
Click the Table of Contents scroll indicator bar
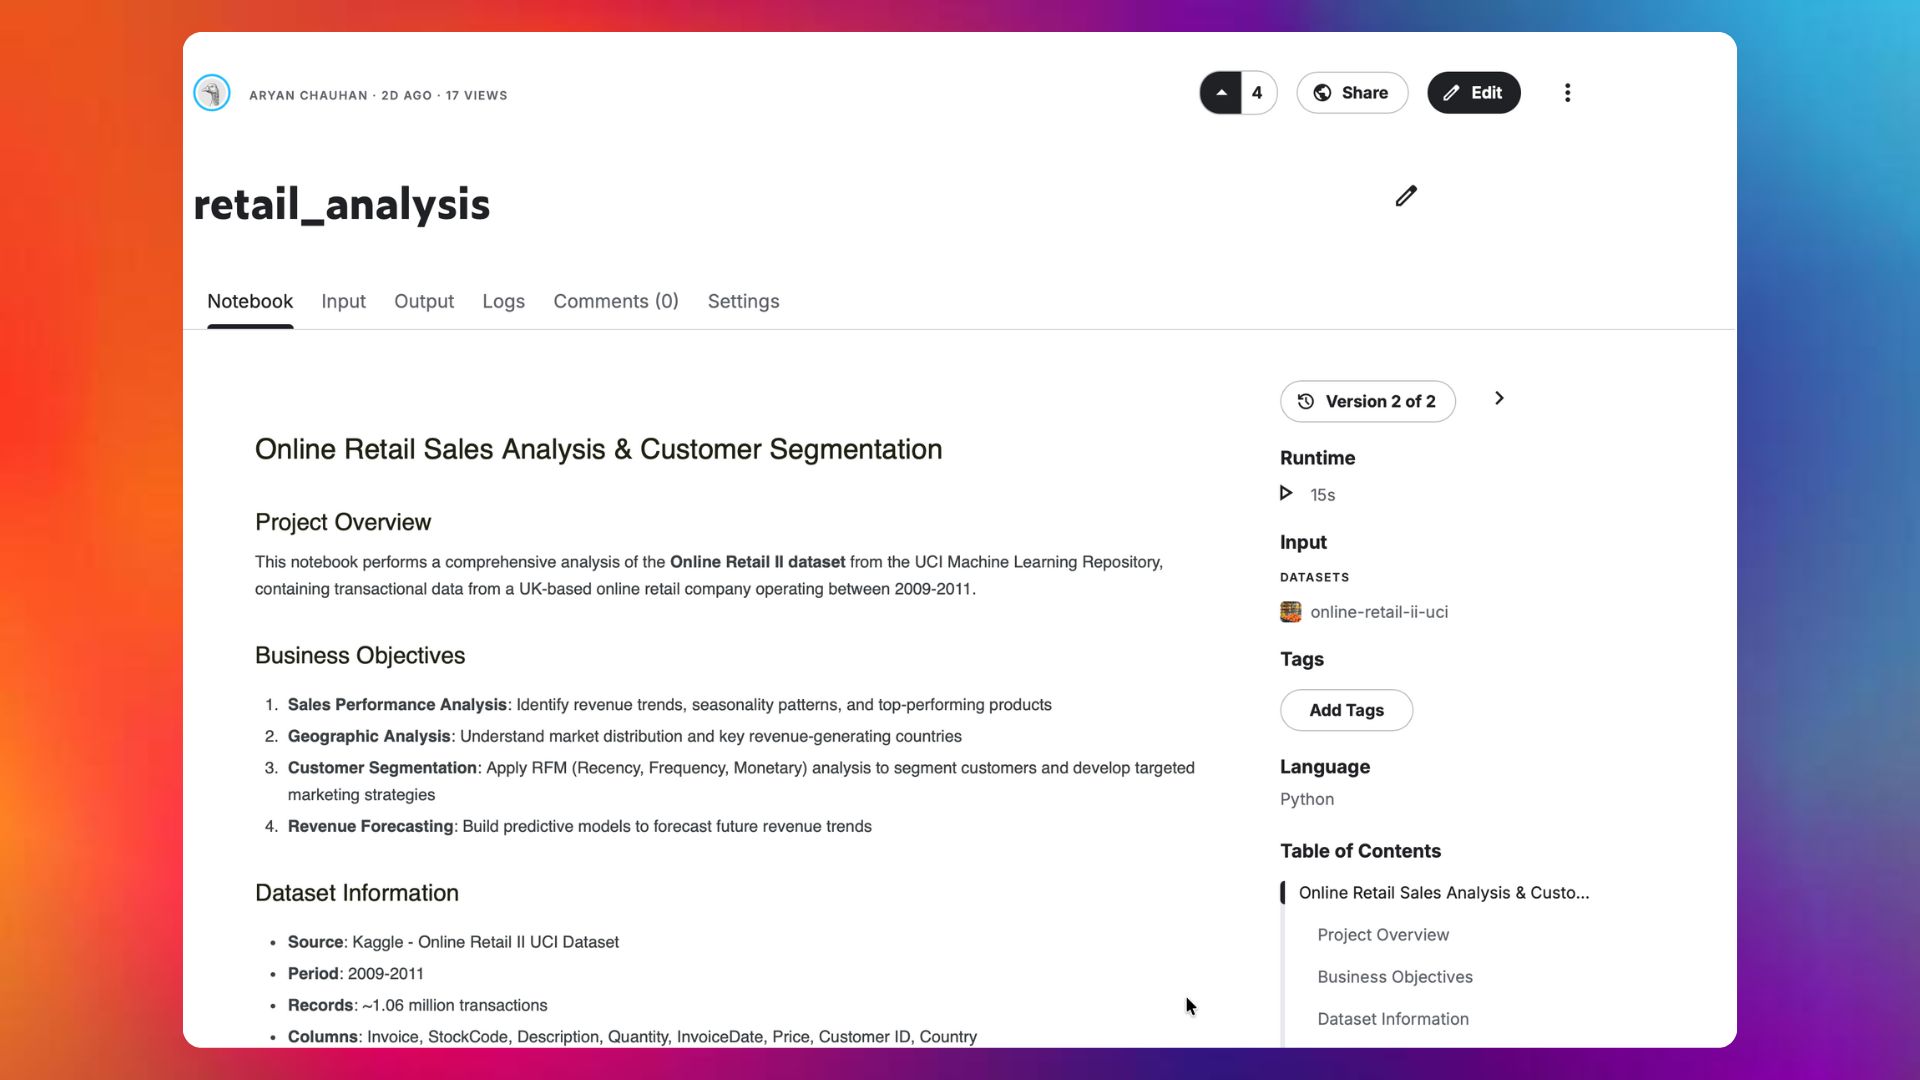[x=1281, y=892]
